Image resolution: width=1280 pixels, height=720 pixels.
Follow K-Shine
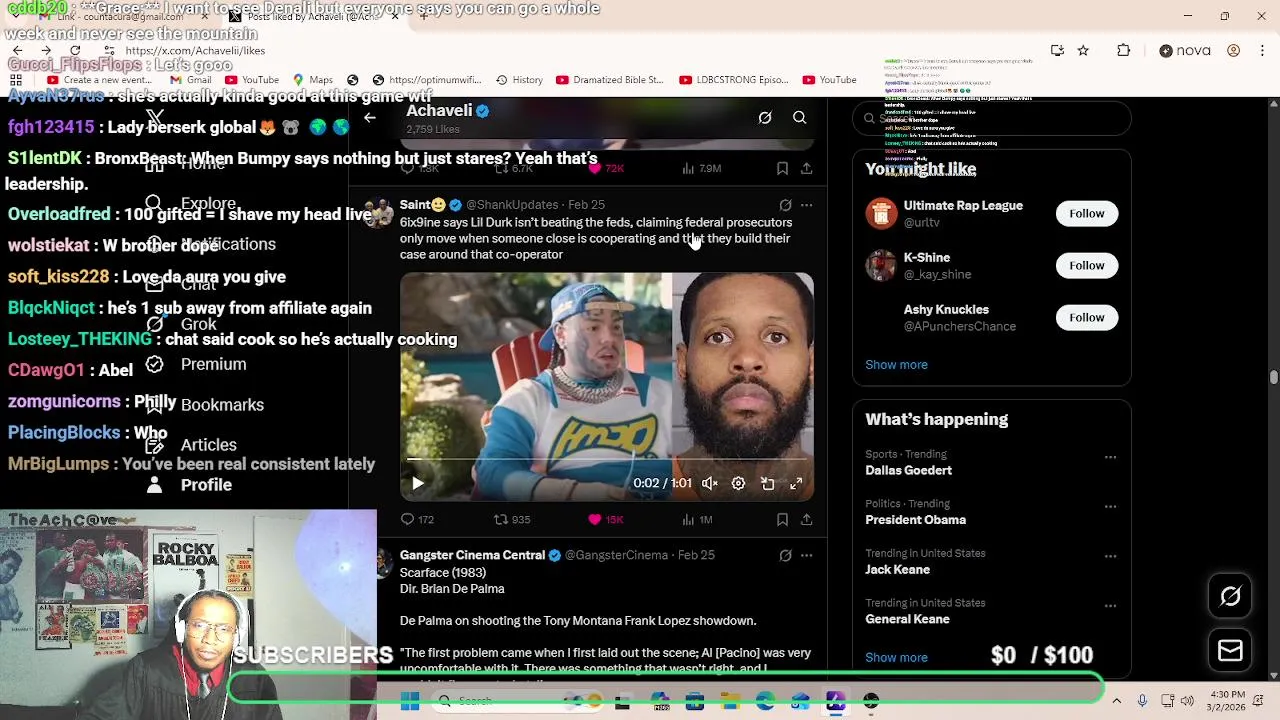pyautogui.click(x=1087, y=266)
